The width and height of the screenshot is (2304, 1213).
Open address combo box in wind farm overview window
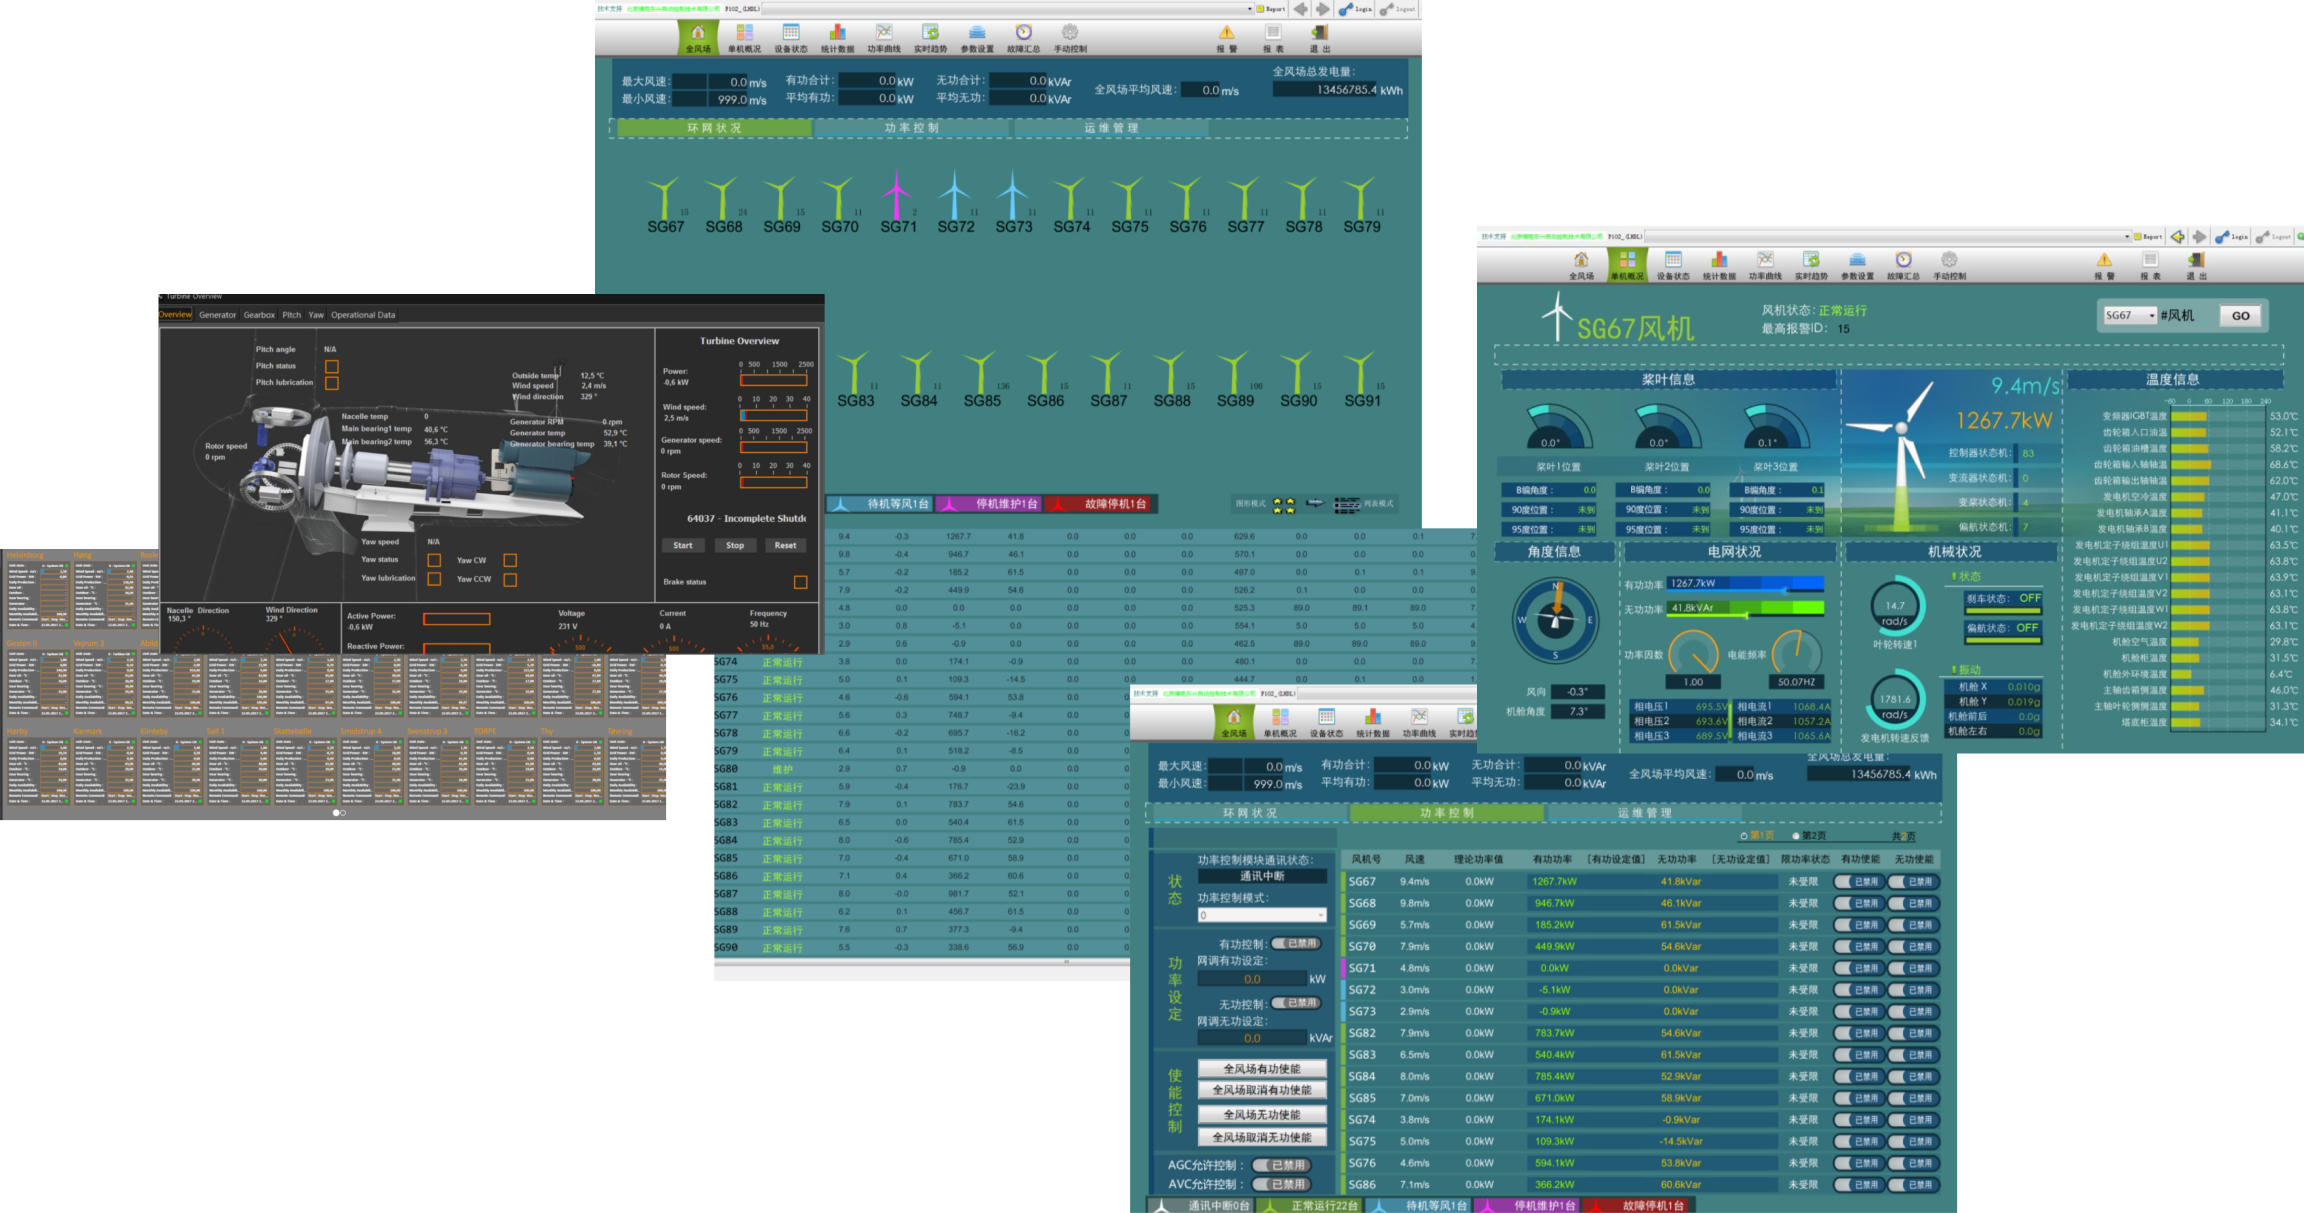[x=1008, y=8]
